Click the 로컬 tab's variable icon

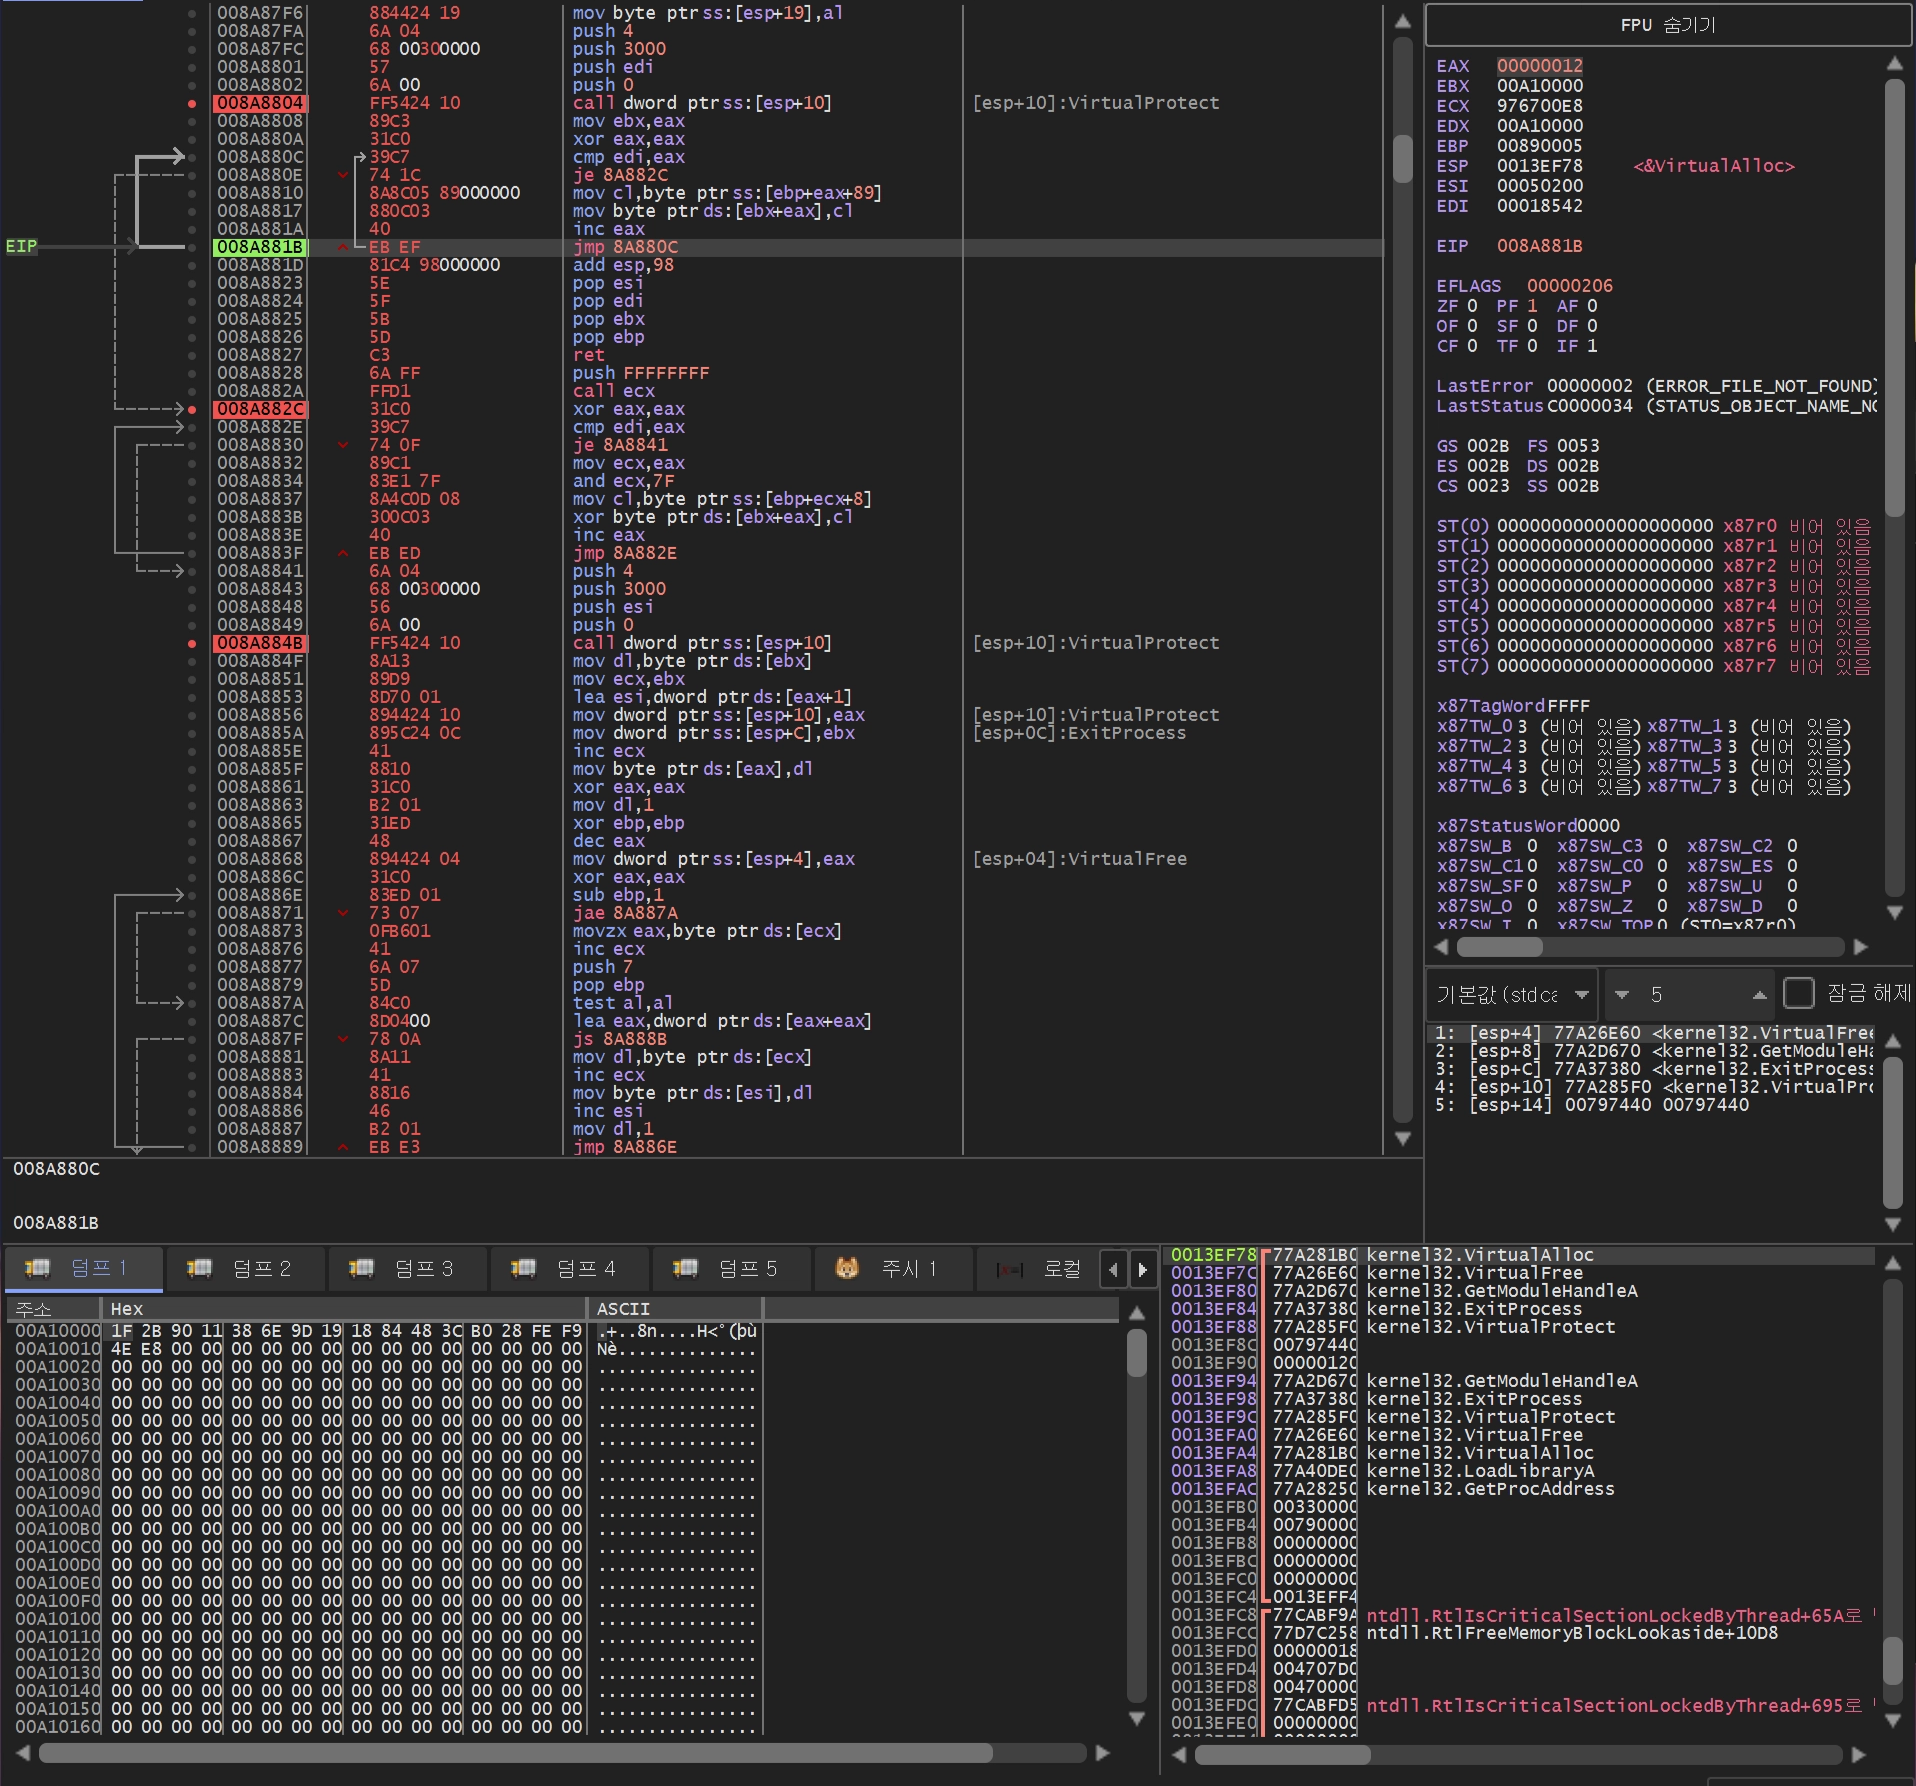pos(1010,1269)
